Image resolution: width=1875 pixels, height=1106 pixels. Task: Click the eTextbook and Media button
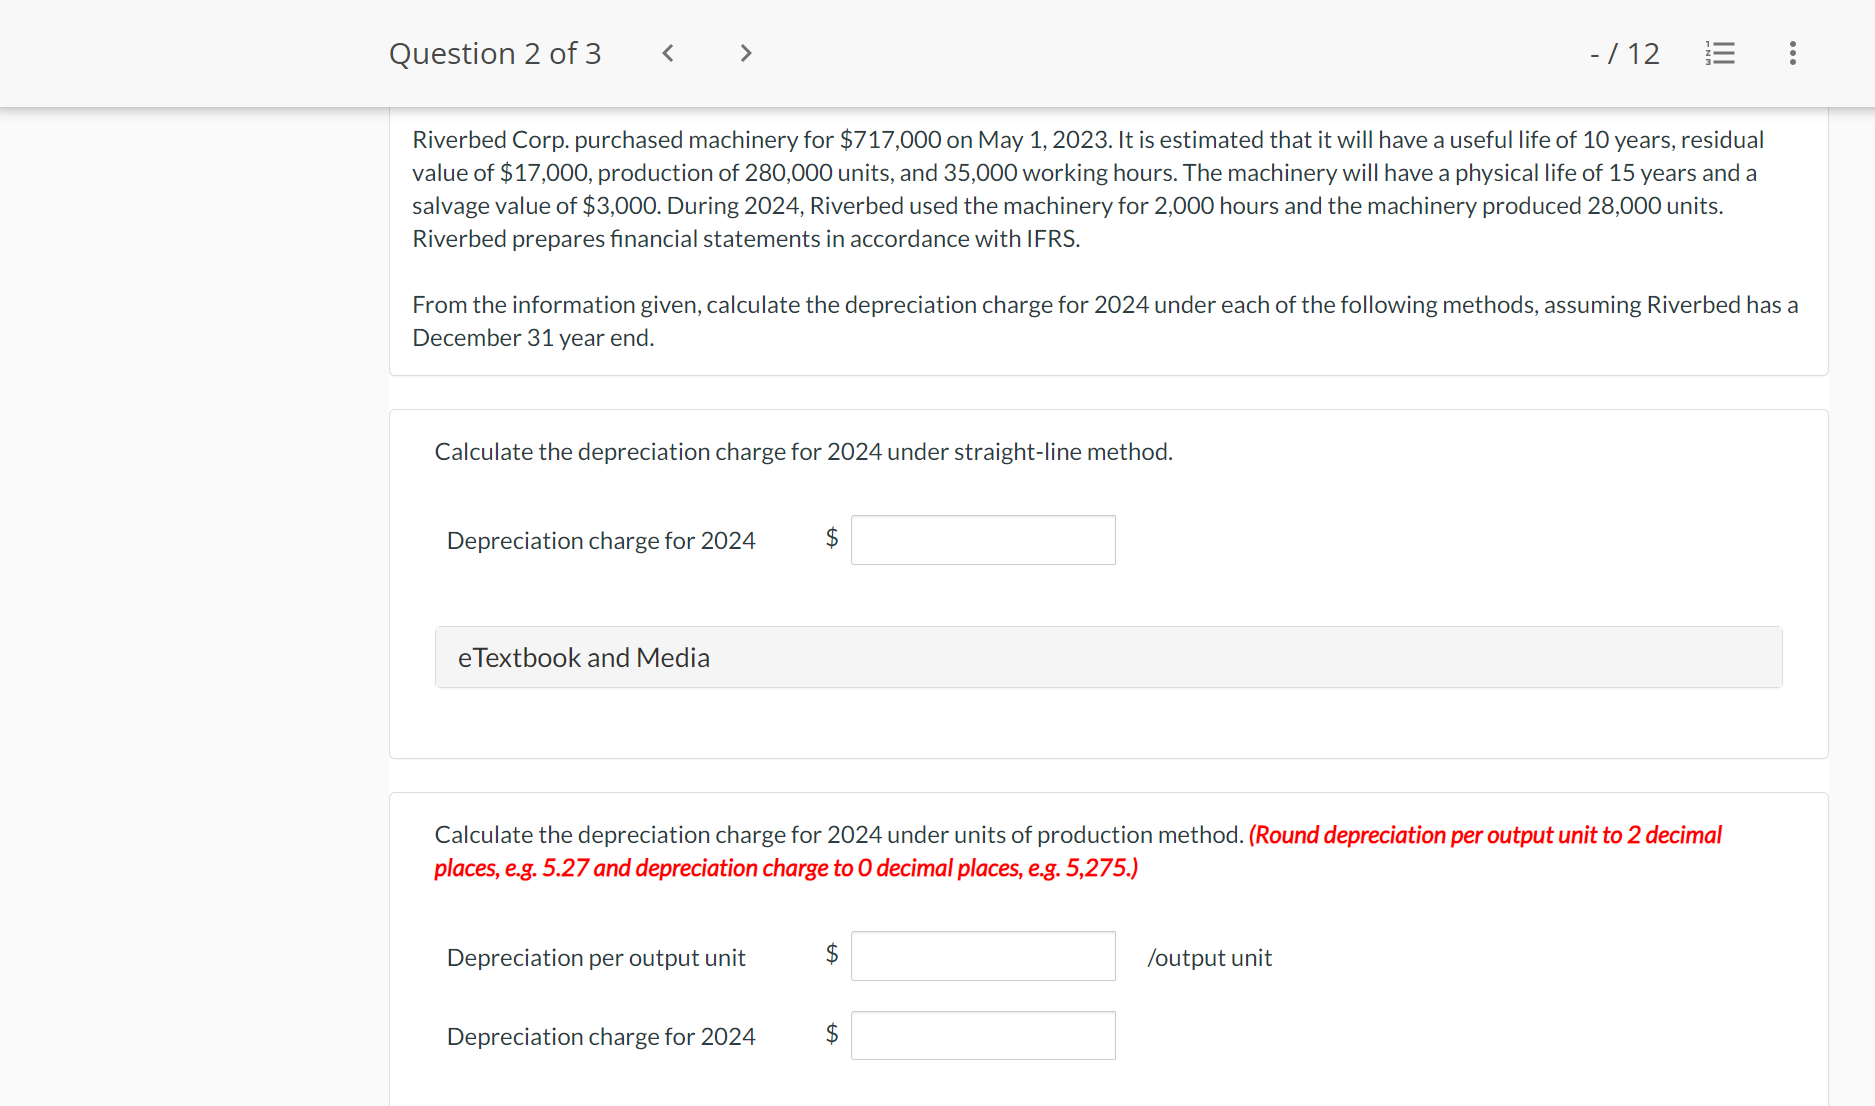click(x=584, y=657)
